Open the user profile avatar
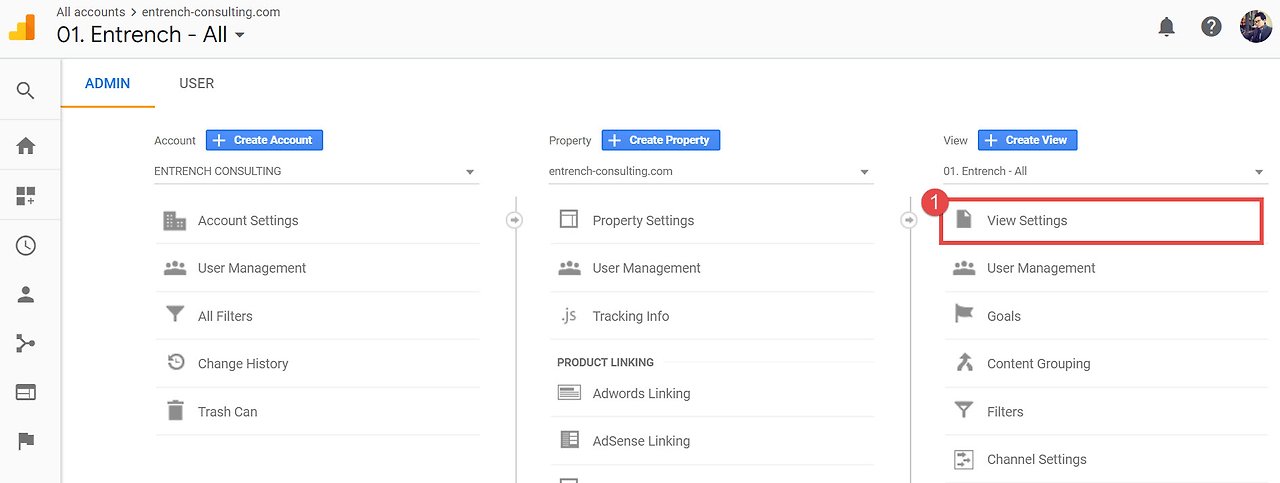This screenshot has height=483, width=1280. click(x=1255, y=27)
